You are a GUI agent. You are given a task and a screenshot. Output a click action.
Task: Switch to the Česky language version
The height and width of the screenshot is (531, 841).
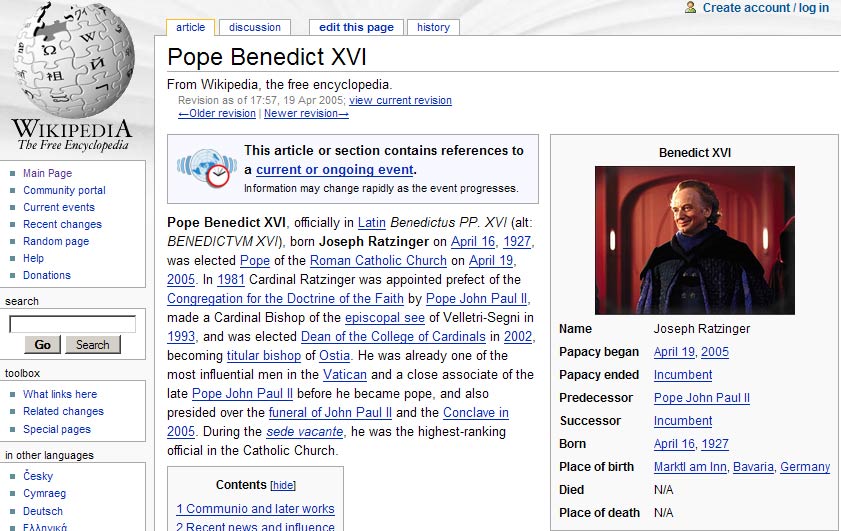coord(38,476)
